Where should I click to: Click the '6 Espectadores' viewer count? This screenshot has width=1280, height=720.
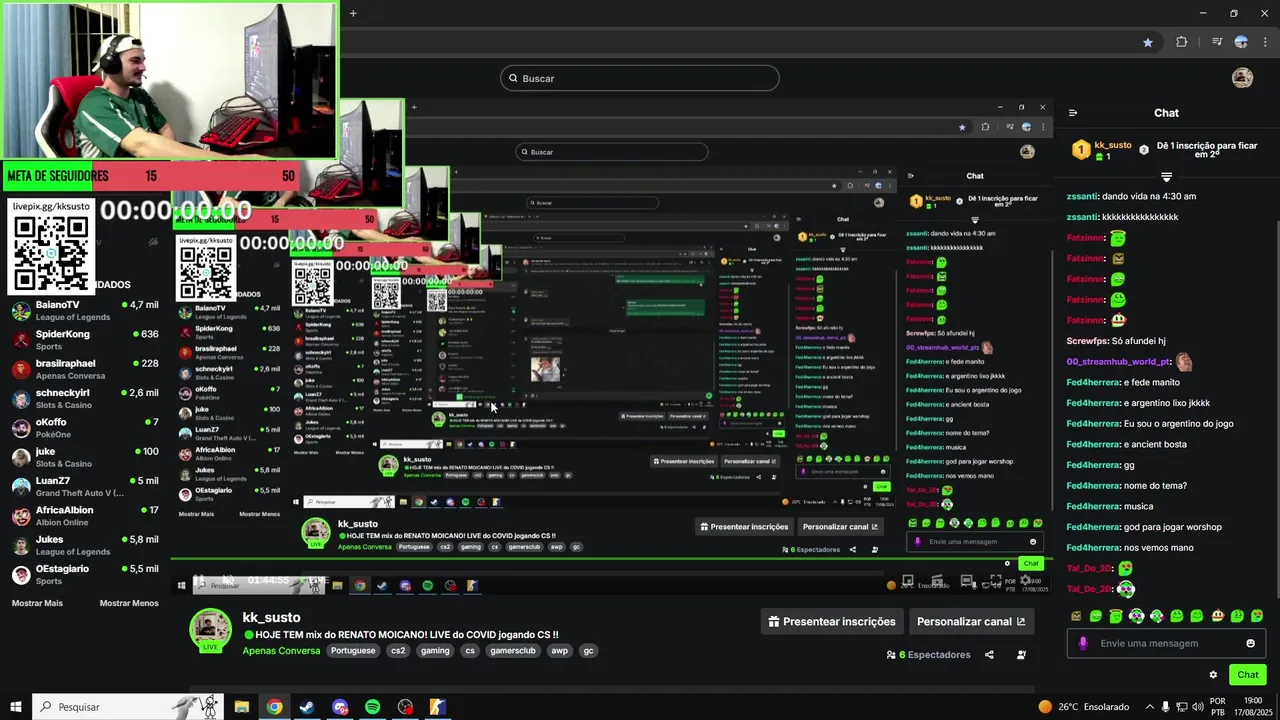point(929,655)
